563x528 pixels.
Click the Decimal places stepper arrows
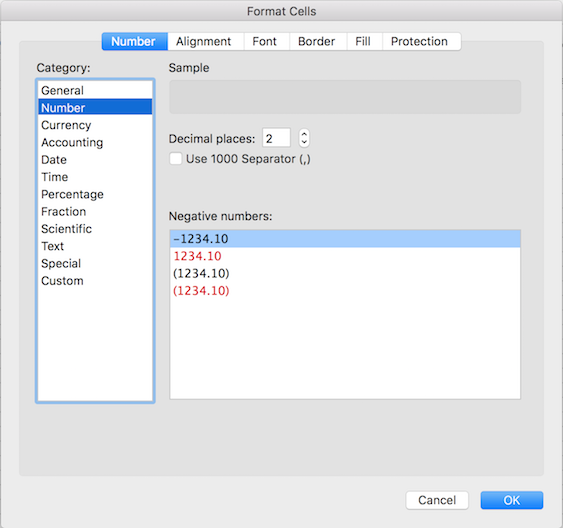tap(304, 138)
